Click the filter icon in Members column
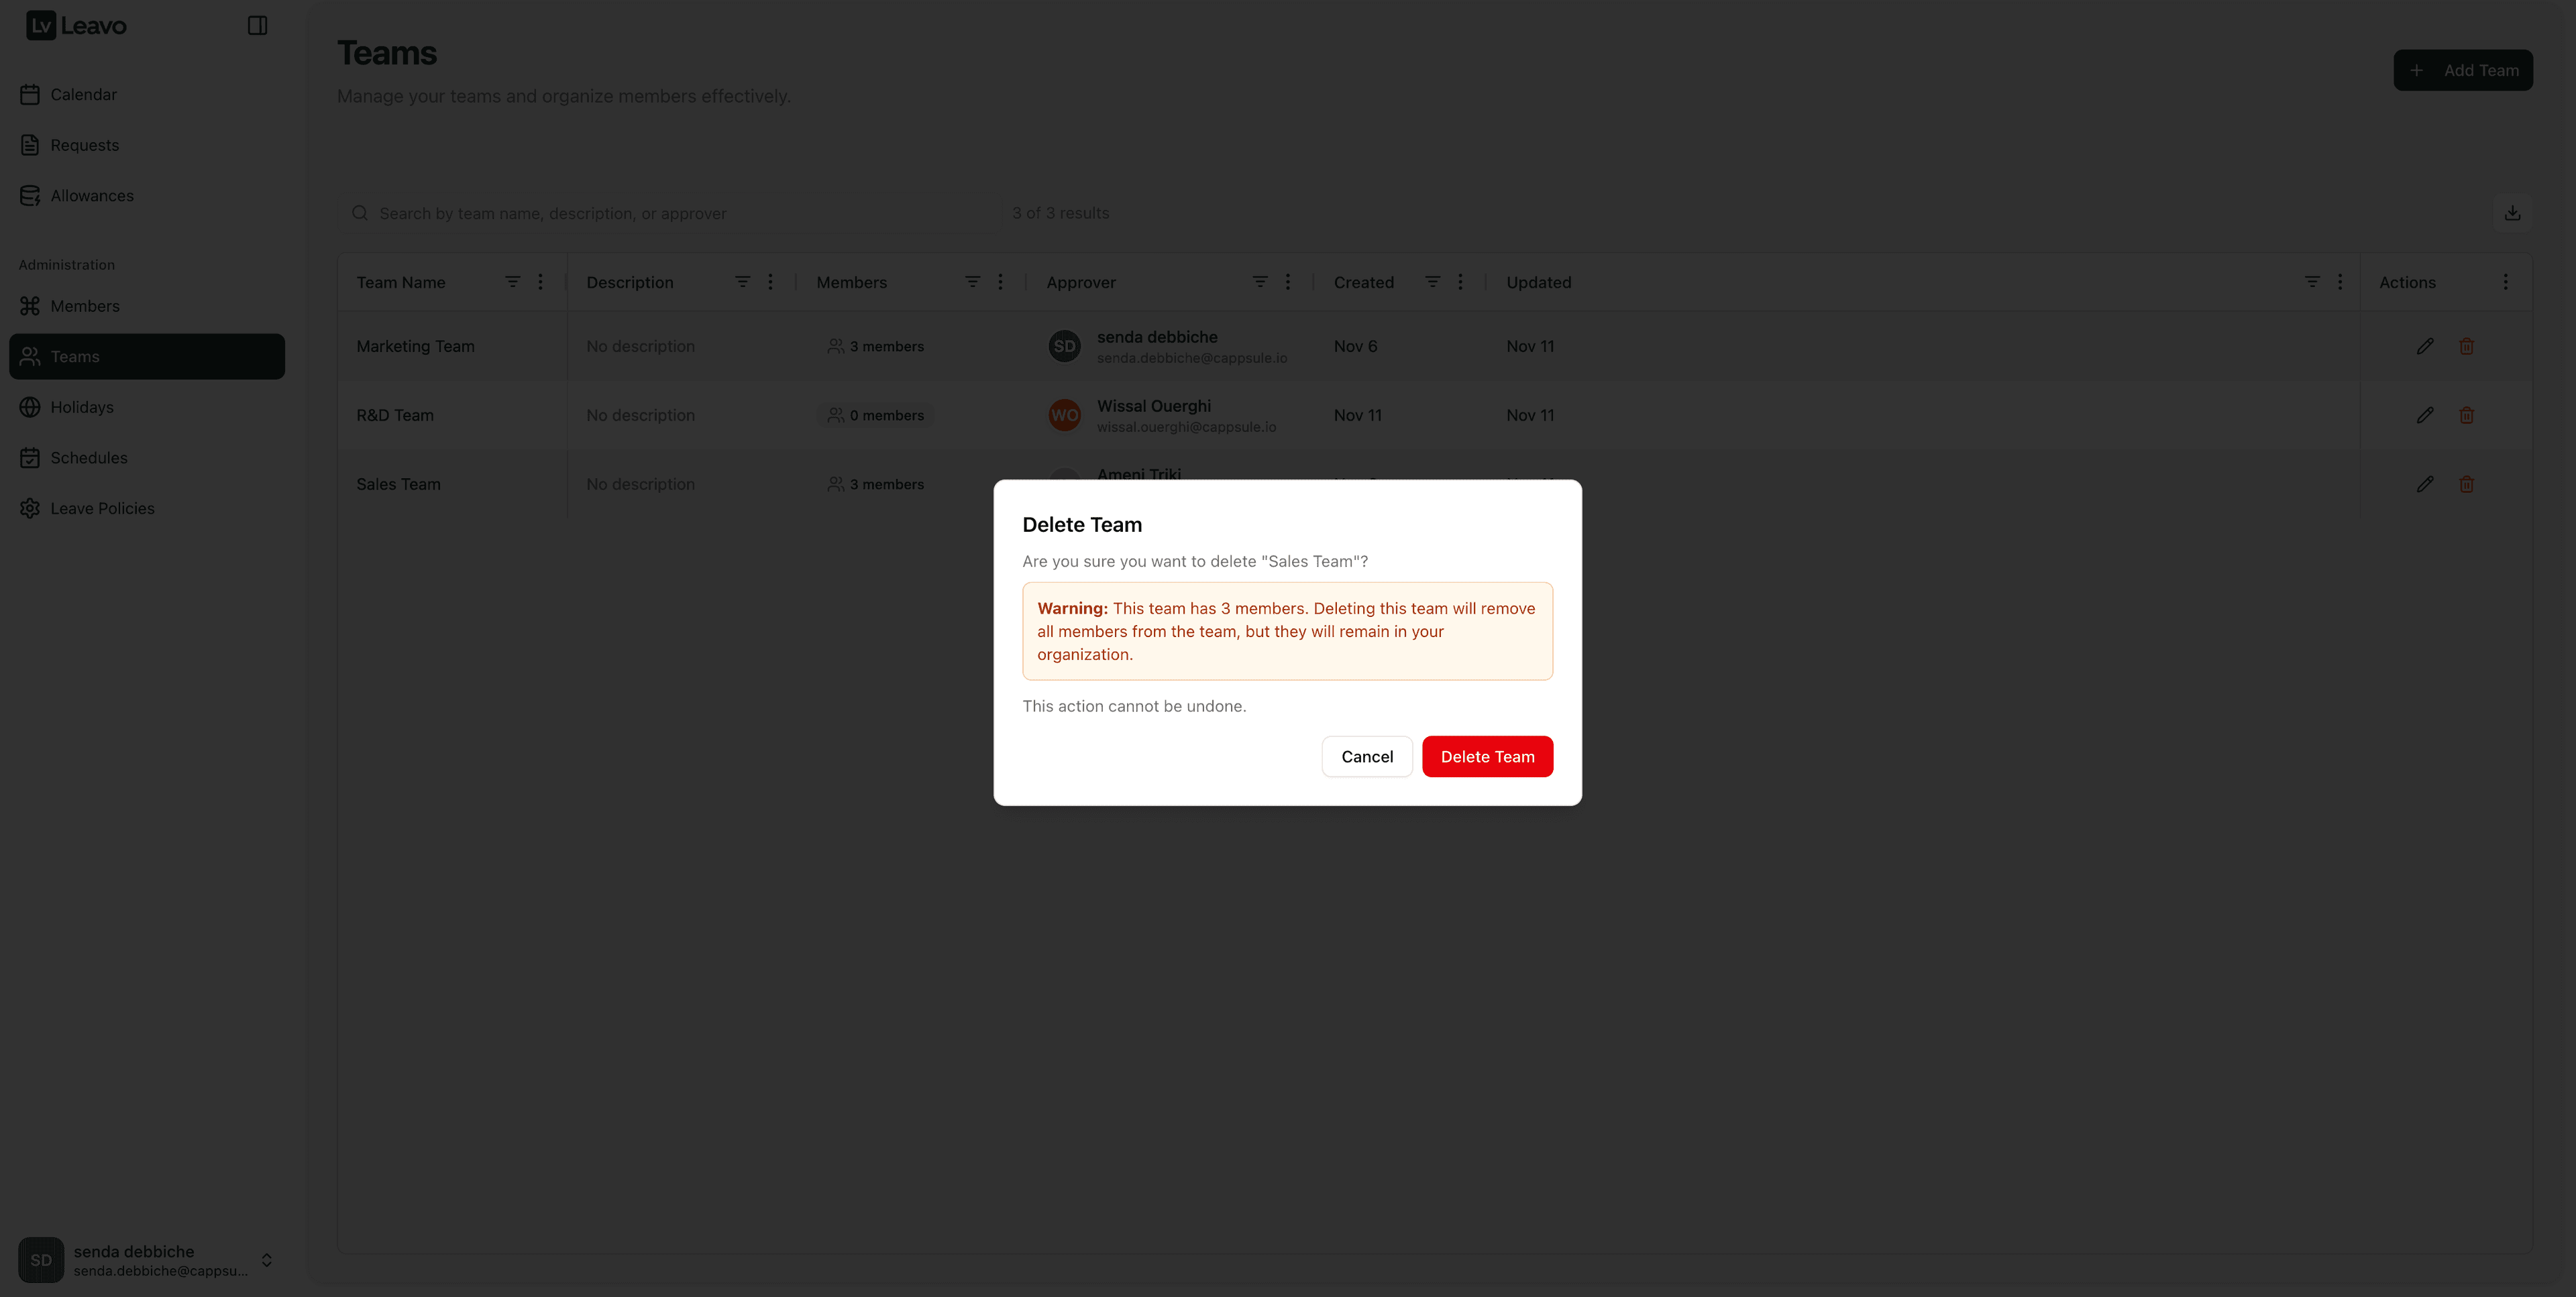The width and height of the screenshot is (2576, 1297). (x=971, y=282)
